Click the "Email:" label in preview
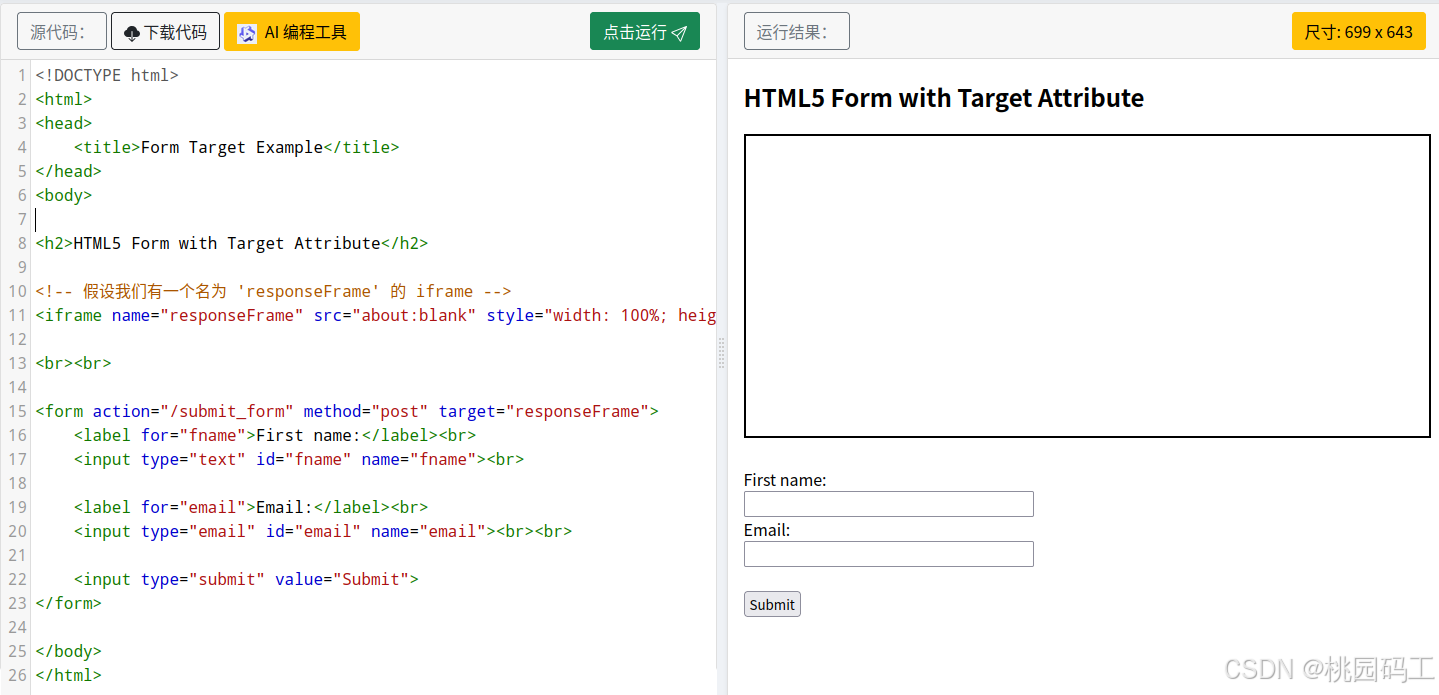 click(767, 530)
